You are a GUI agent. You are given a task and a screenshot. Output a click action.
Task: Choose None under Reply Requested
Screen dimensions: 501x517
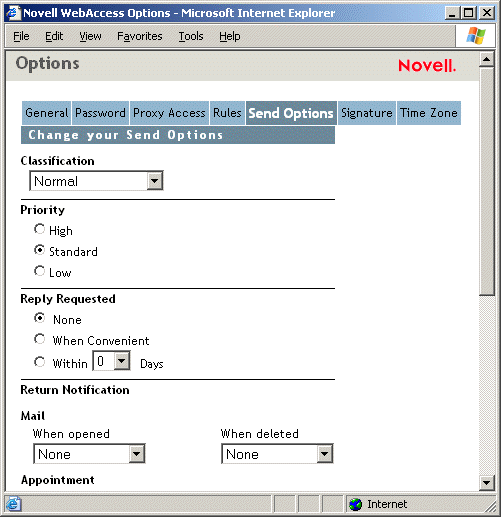(39, 318)
